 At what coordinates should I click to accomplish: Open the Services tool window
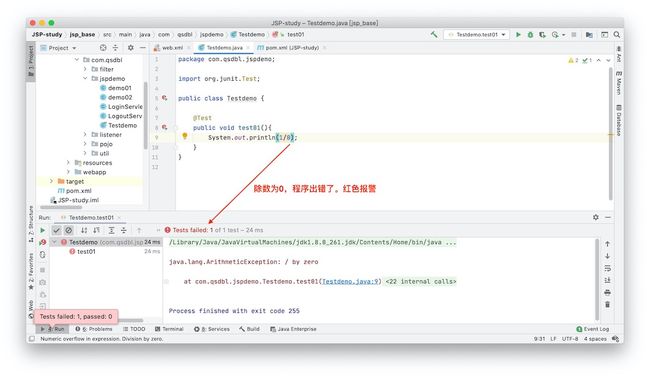212,329
